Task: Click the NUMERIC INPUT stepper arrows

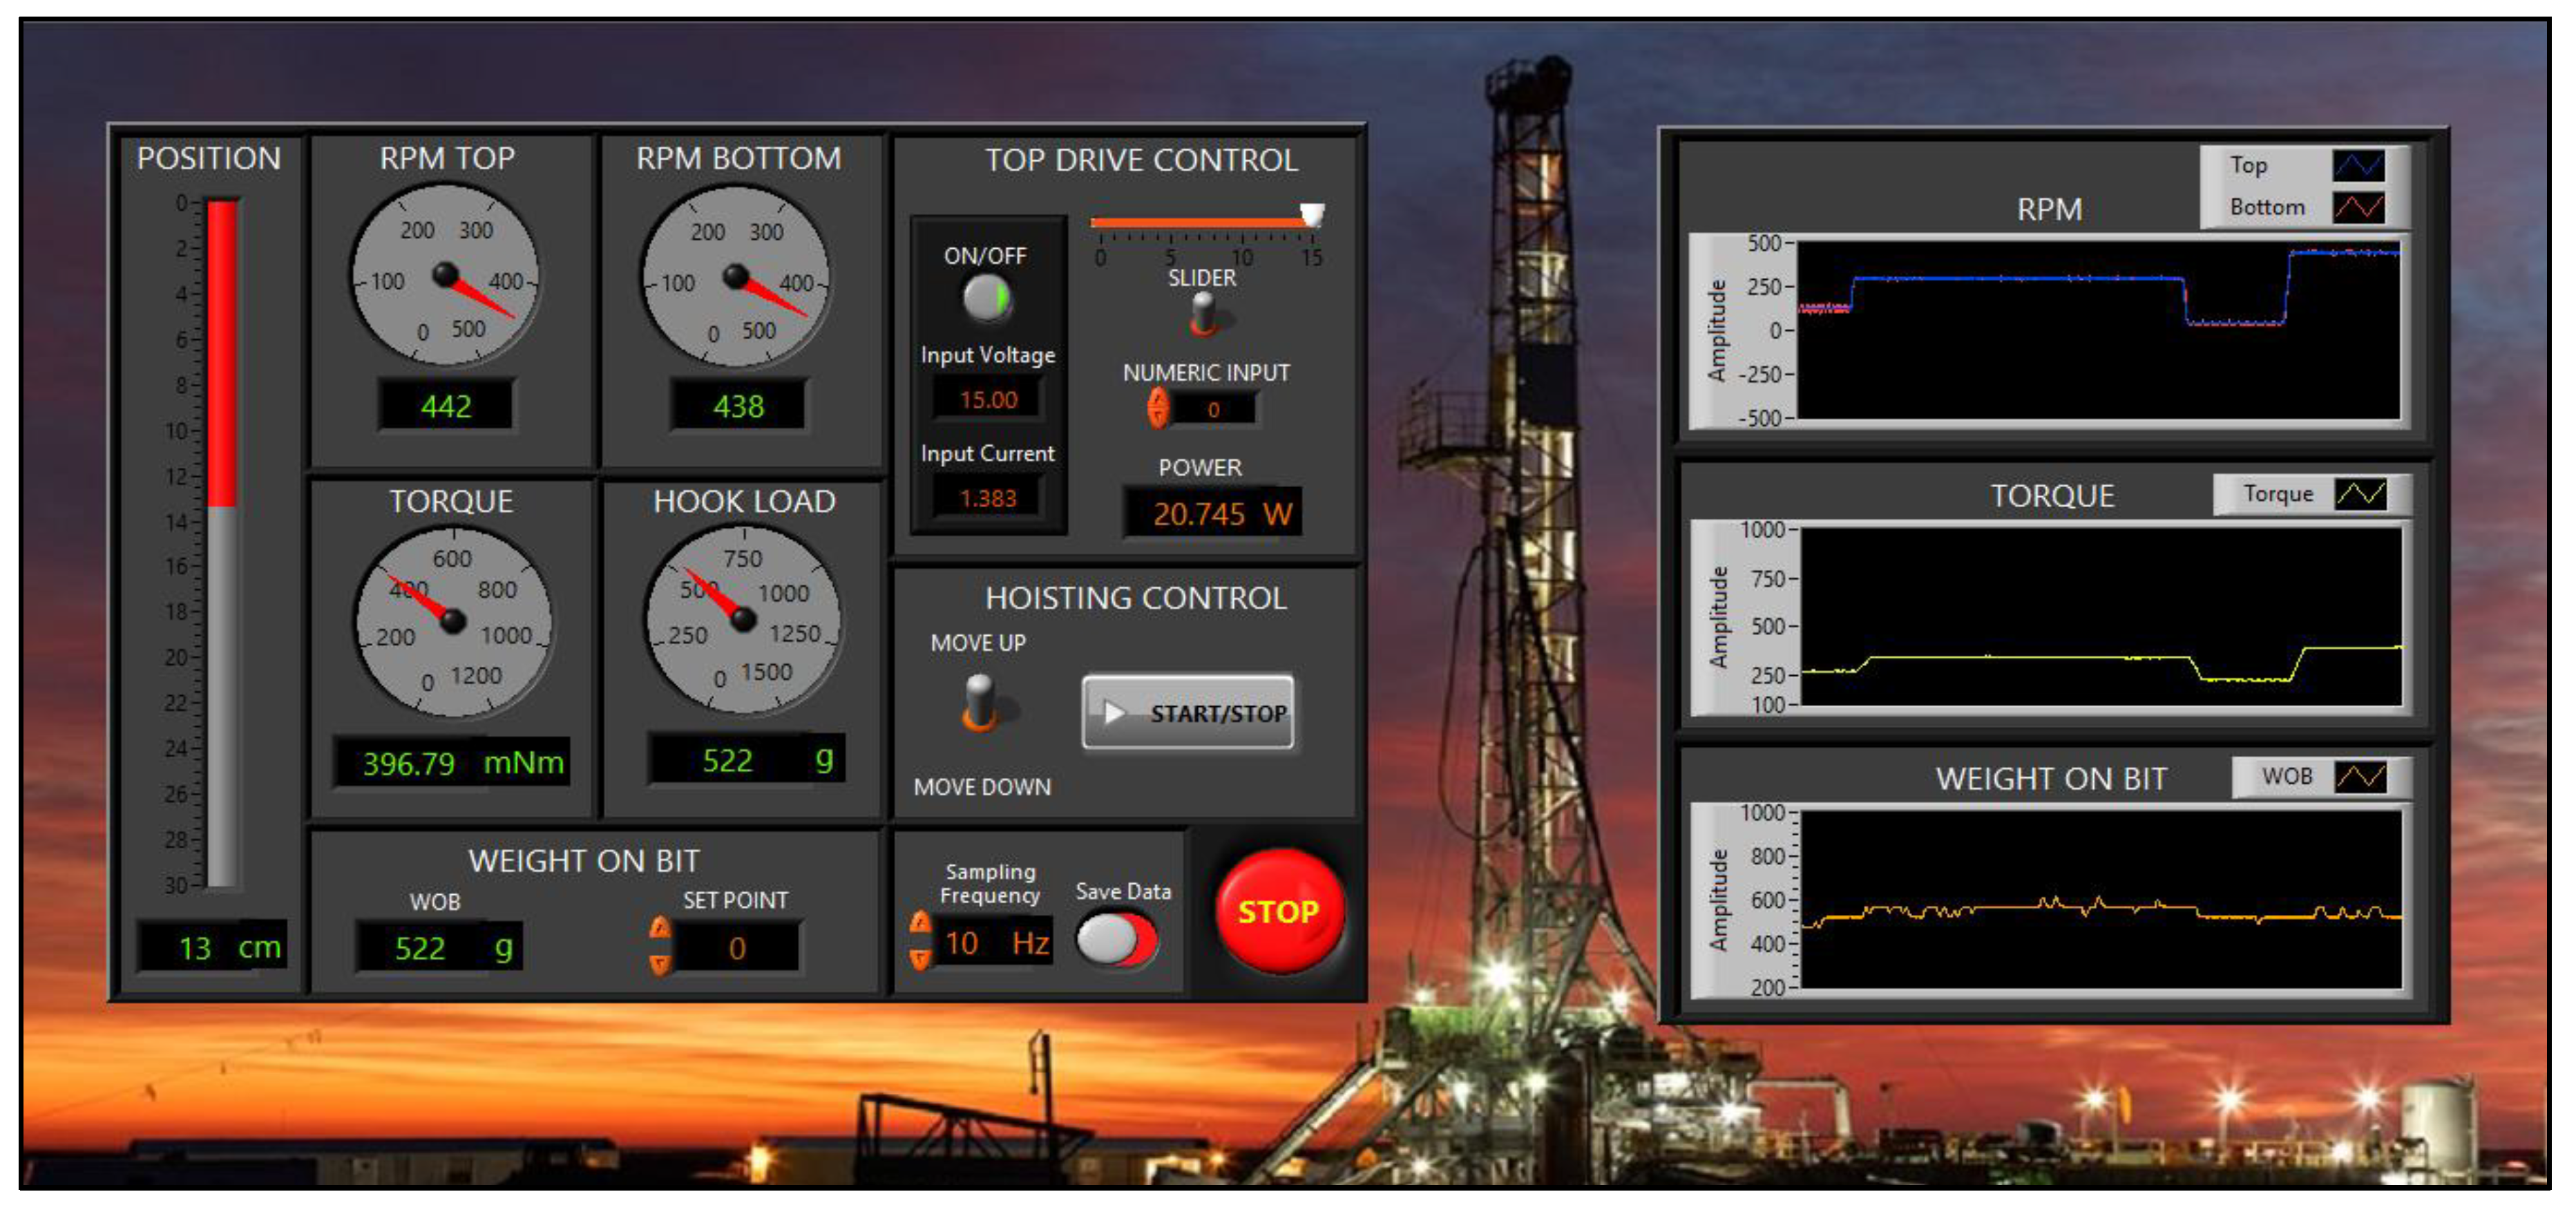Action: [1157, 408]
